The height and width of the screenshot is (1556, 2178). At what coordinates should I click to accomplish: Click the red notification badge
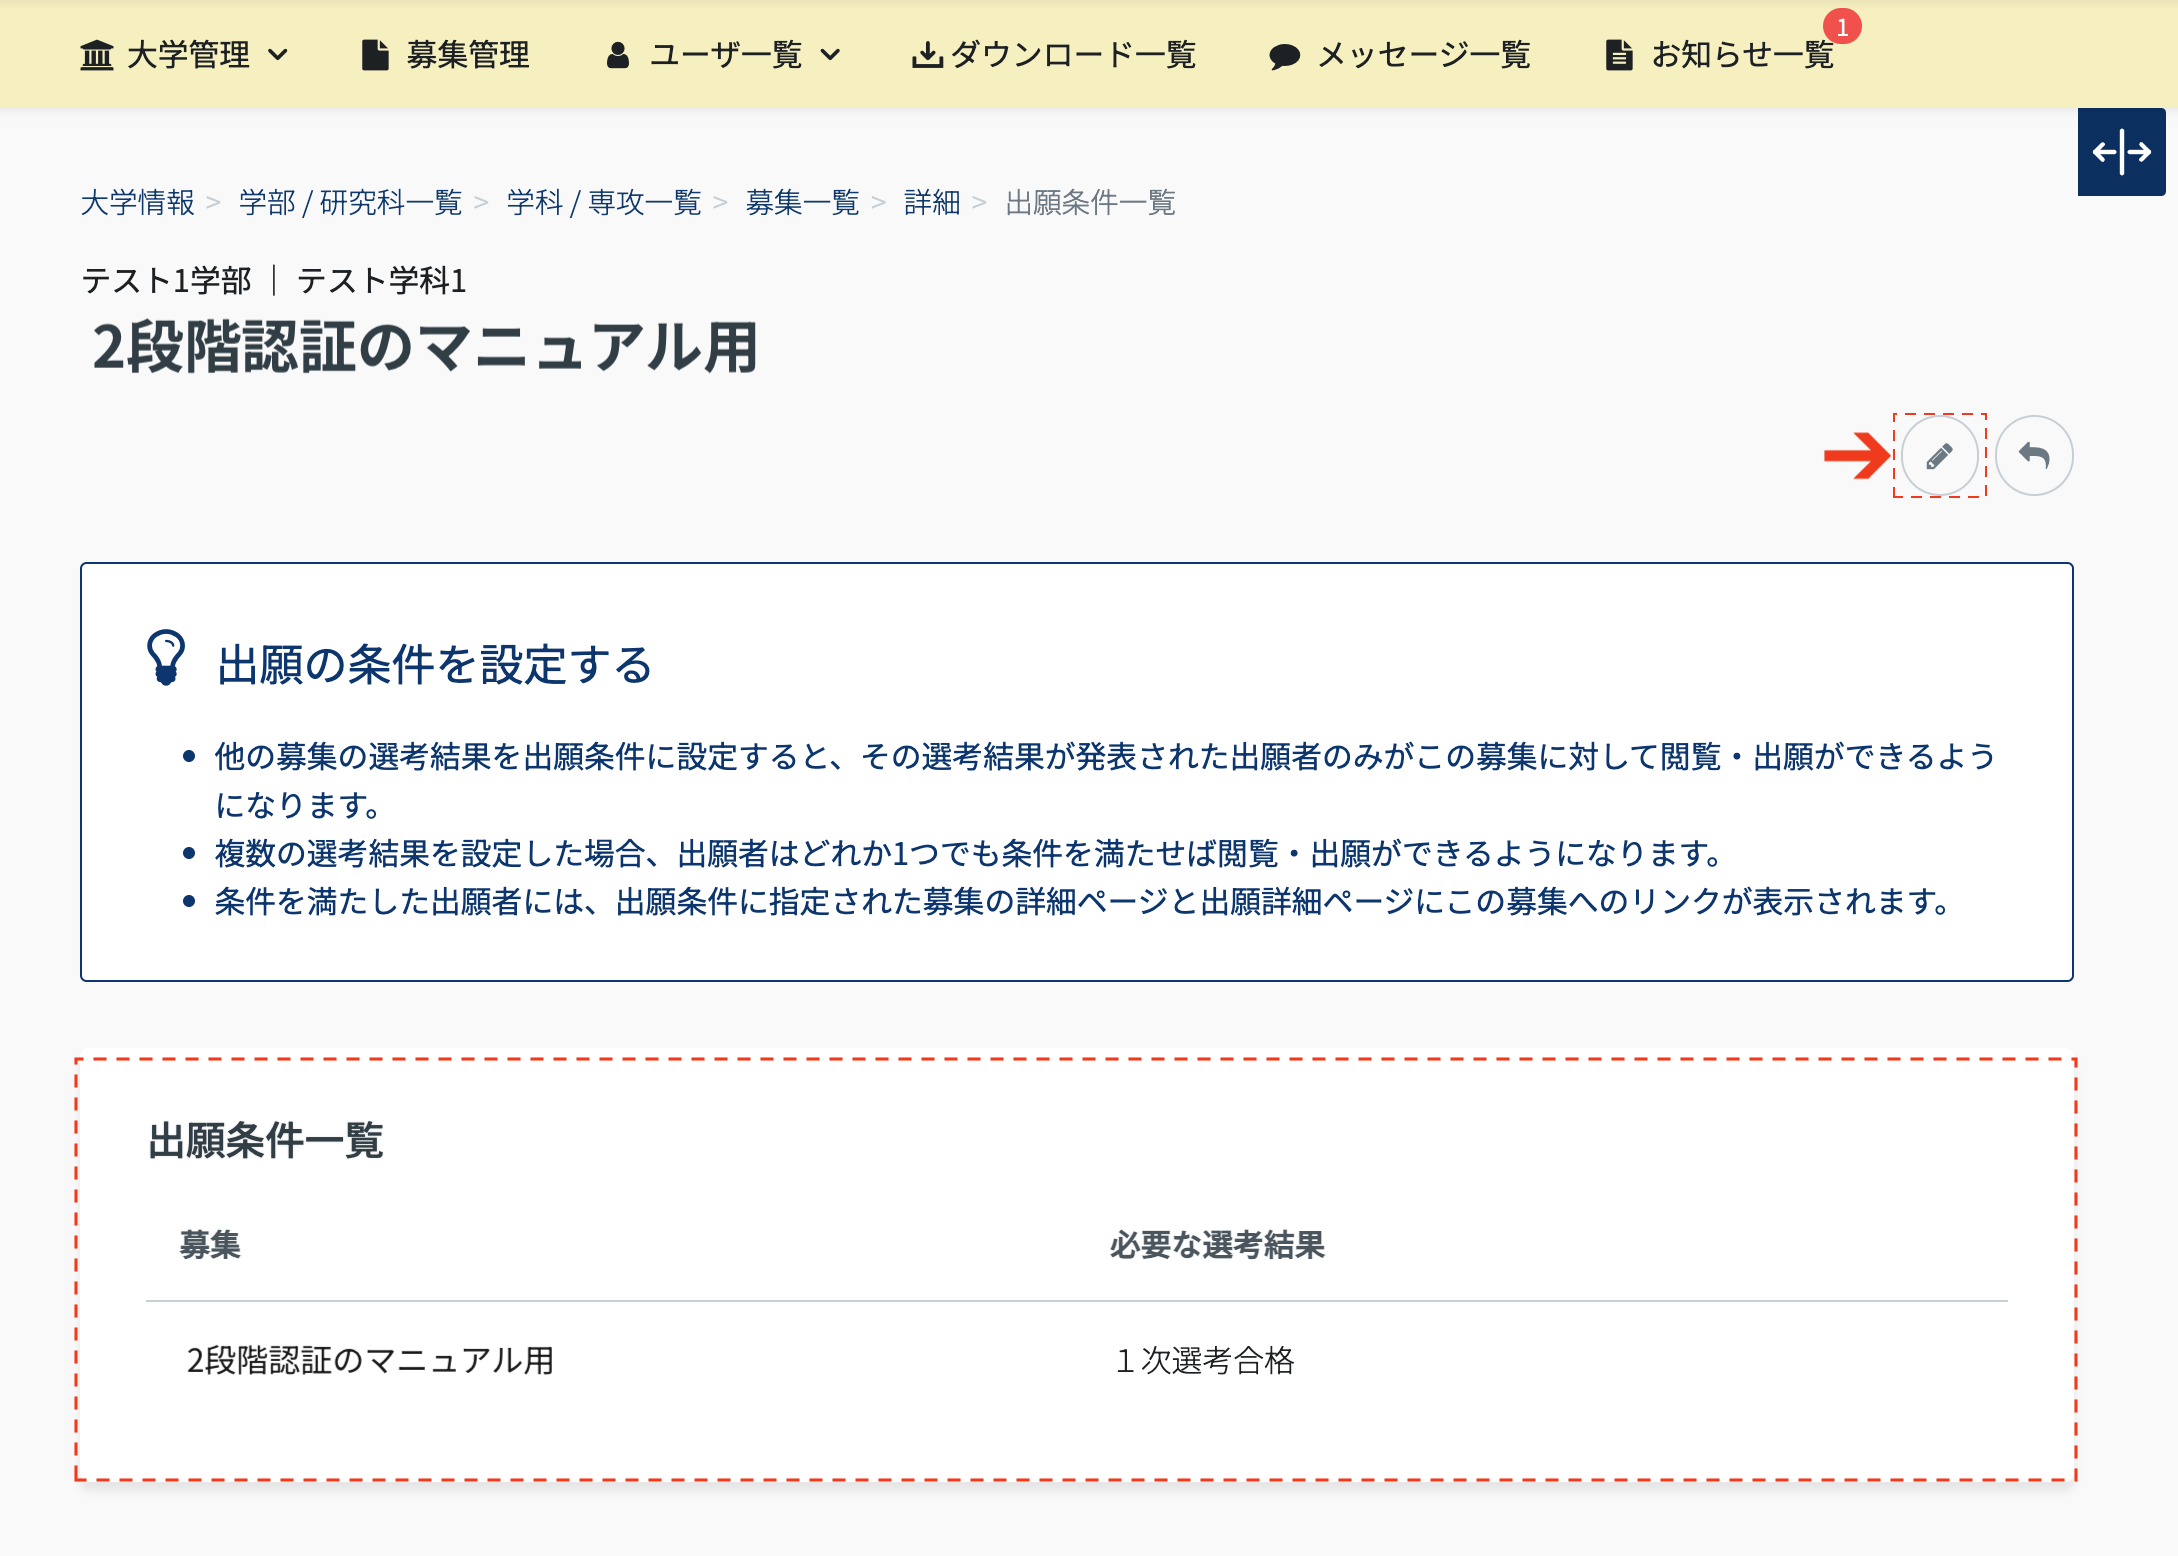(x=1842, y=27)
